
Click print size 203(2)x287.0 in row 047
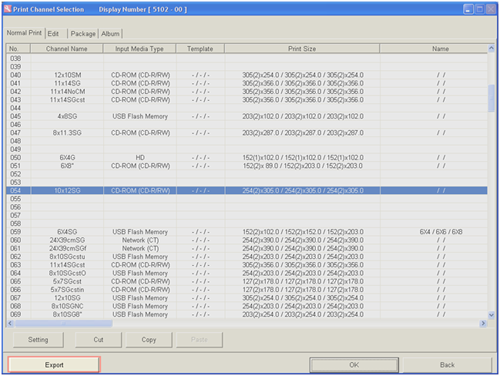(x=303, y=133)
